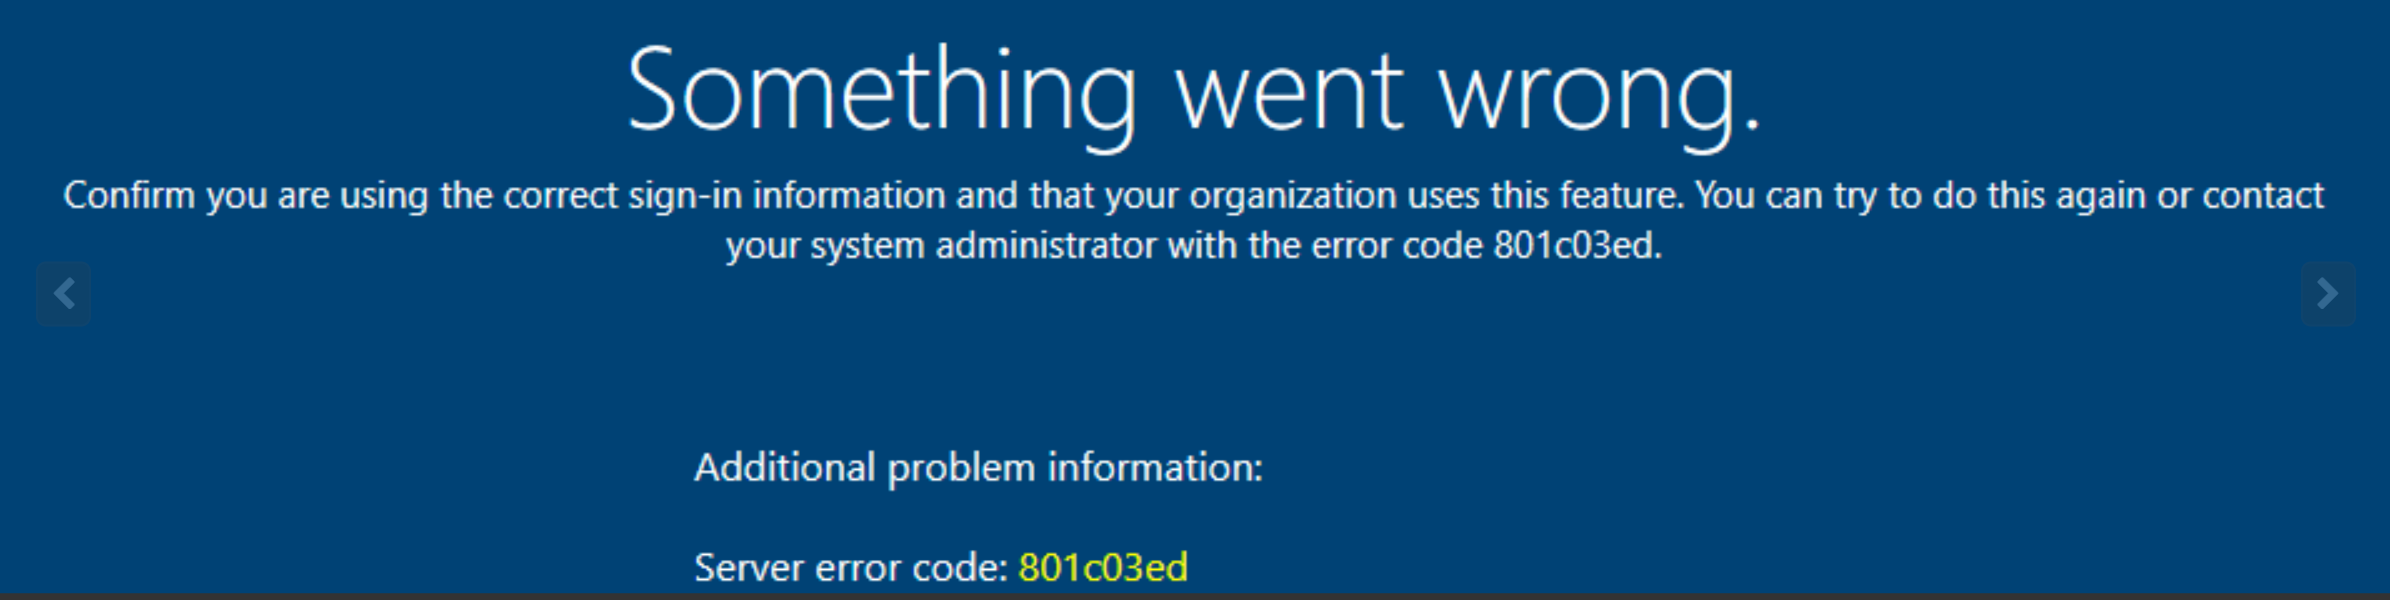This screenshot has height=600, width=2390.
Task: Click the next slide right chevron
Action: (2327, 294)
